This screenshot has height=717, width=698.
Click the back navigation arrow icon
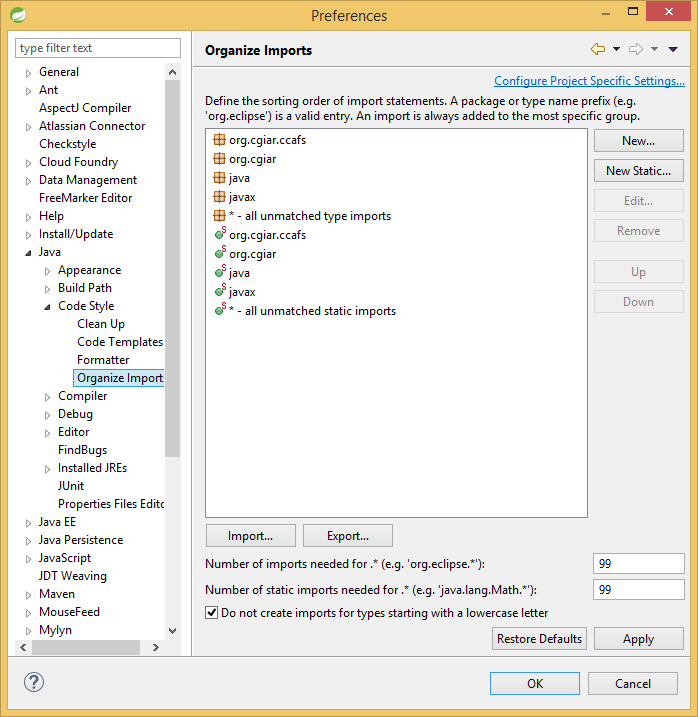pyautogui.click(x=598, y=49)
